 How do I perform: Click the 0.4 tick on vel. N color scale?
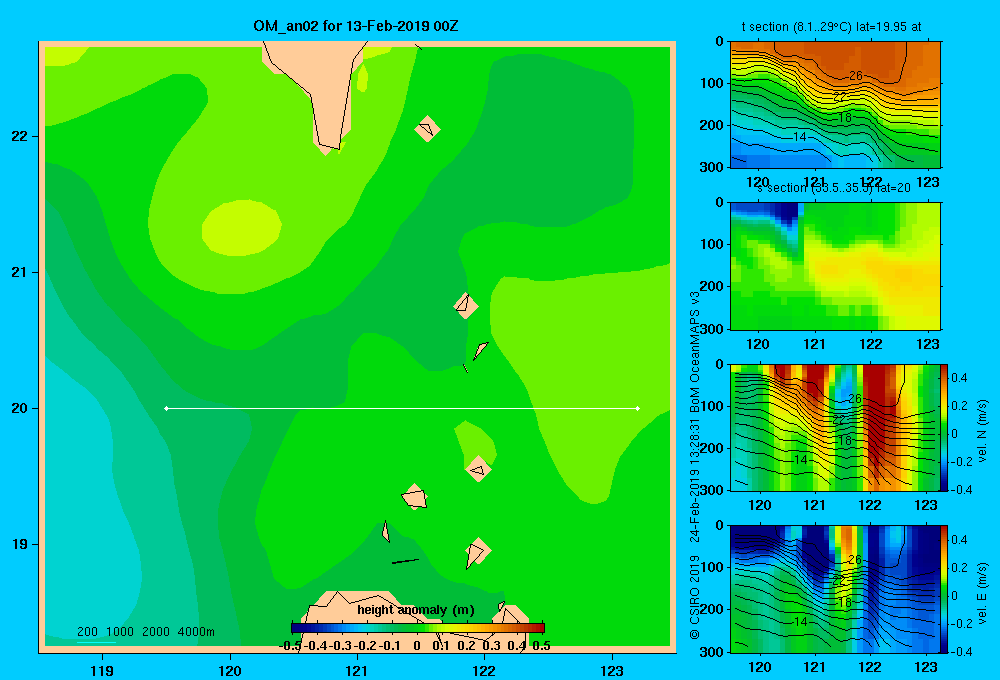point(959,378)
